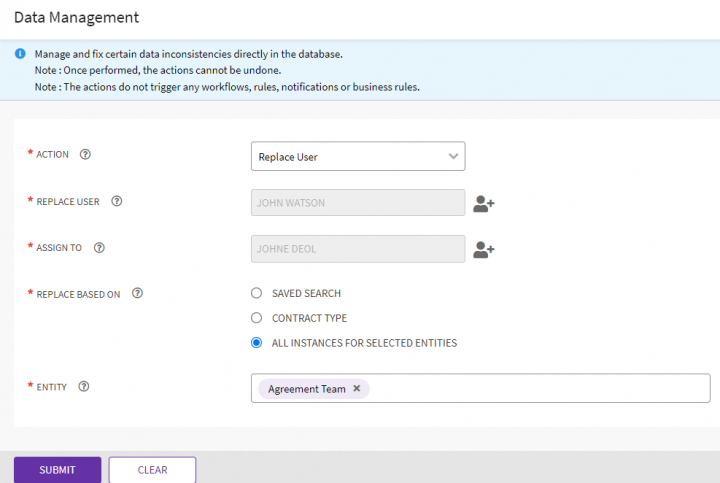Select All Instances For Selected Entities option
The height and width of the screenshot is (483, 720).
(257, 343)
